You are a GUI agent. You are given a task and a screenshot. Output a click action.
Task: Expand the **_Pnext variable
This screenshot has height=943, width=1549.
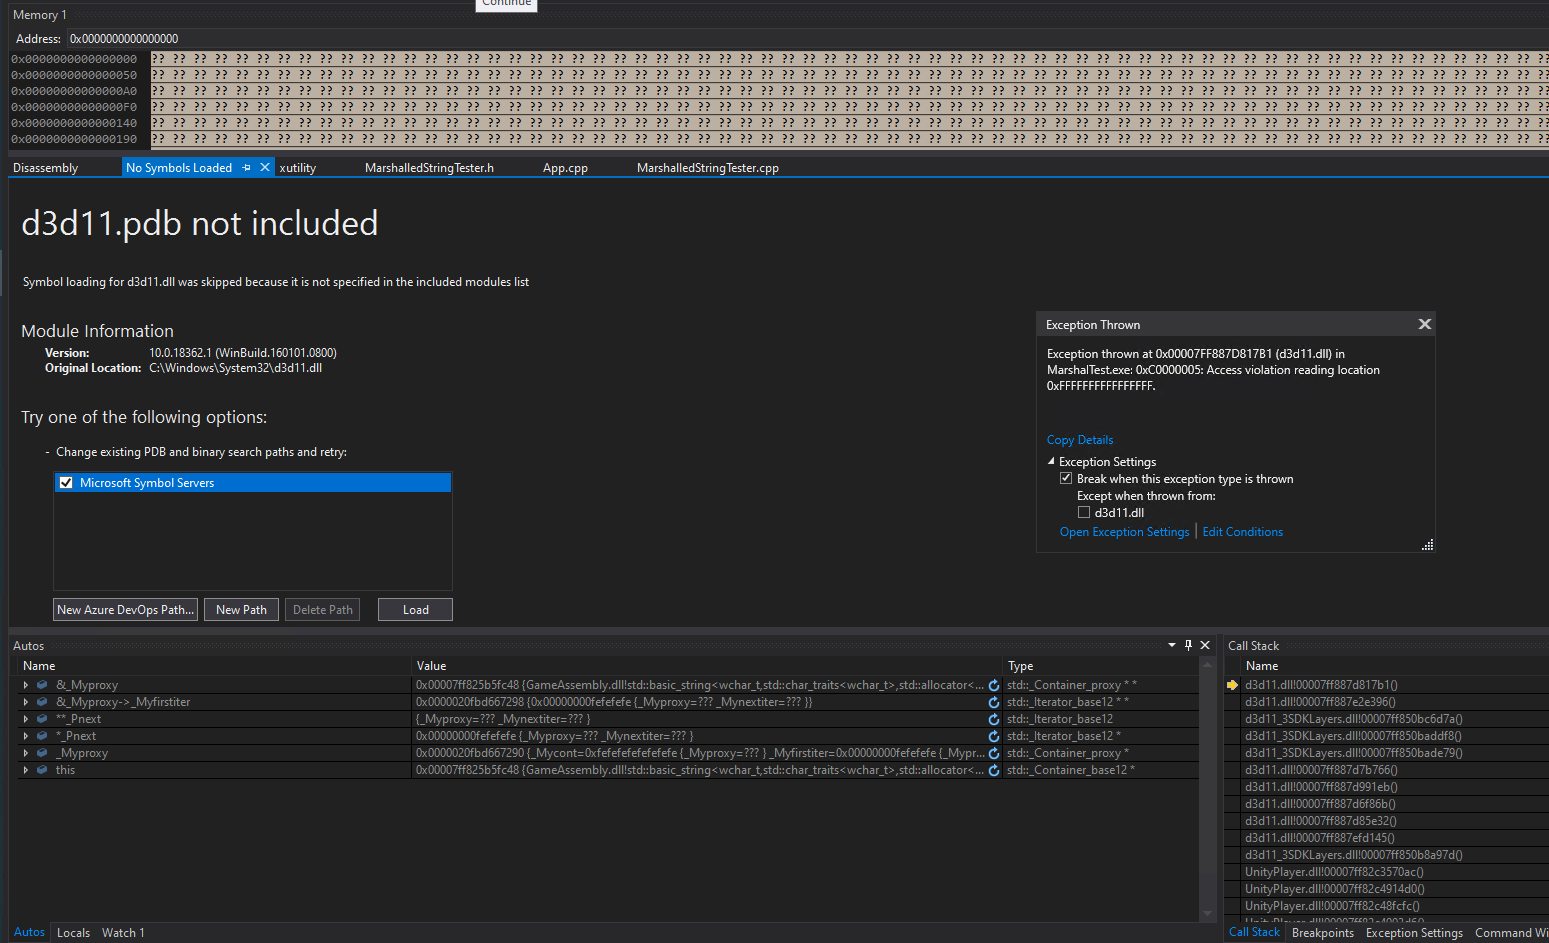(x=26, y=719)
